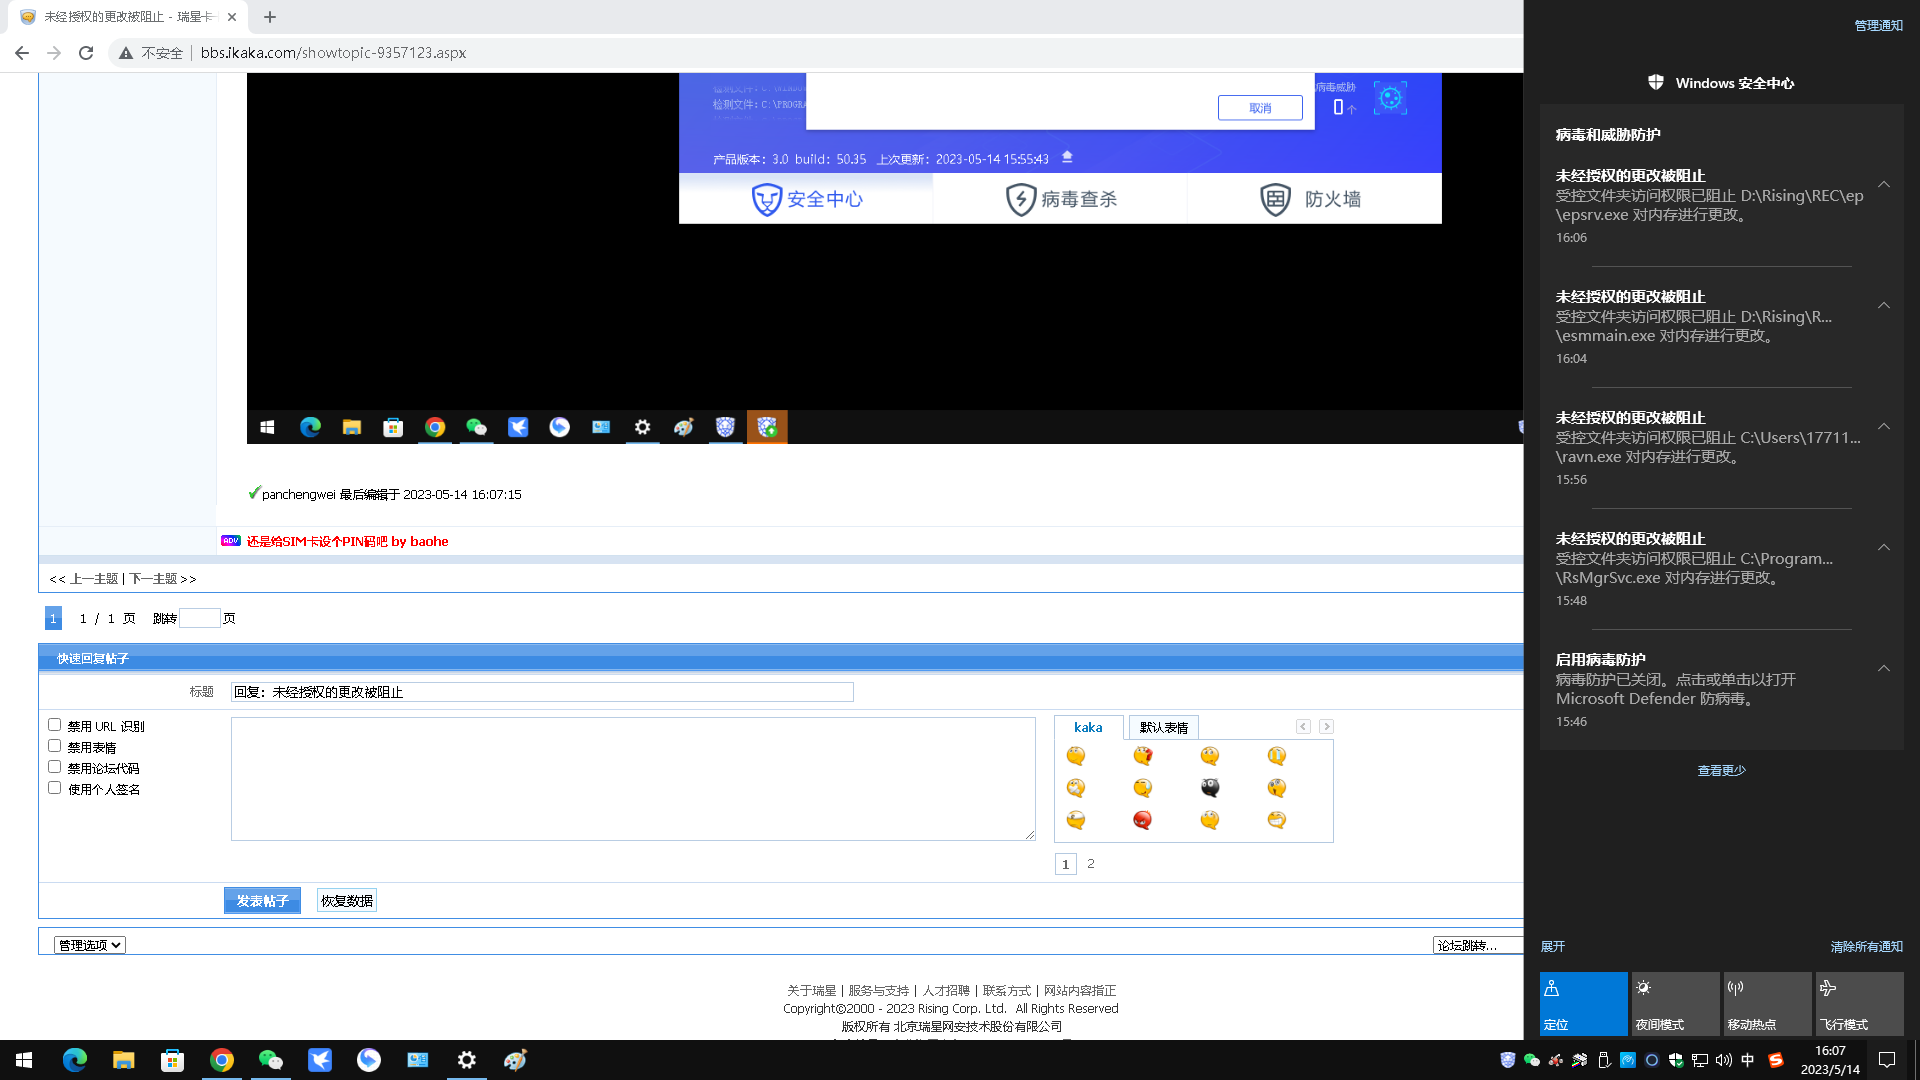Toggle Night mode (夜间模式) quick action

[x=1675, y=1004]
